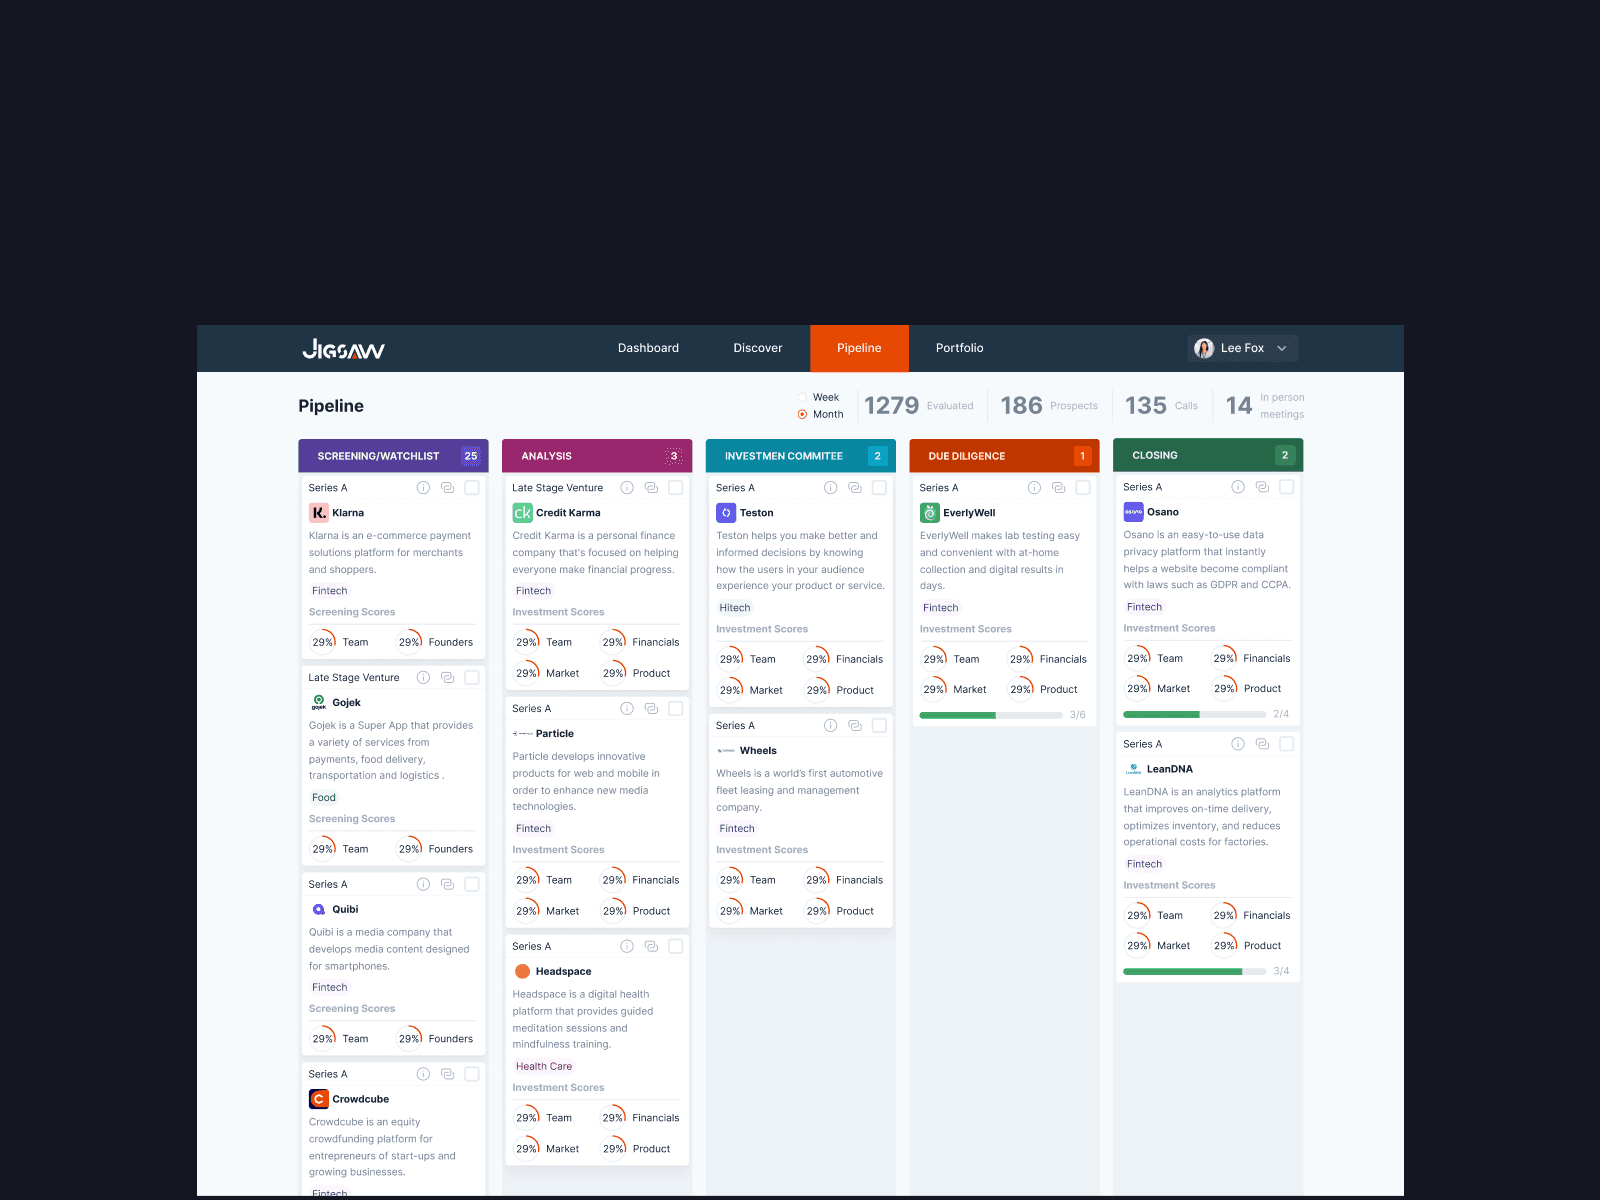Check the Teston card checkbox
The height and width of the screenshot is (1200, 1600).
point(879,488)
